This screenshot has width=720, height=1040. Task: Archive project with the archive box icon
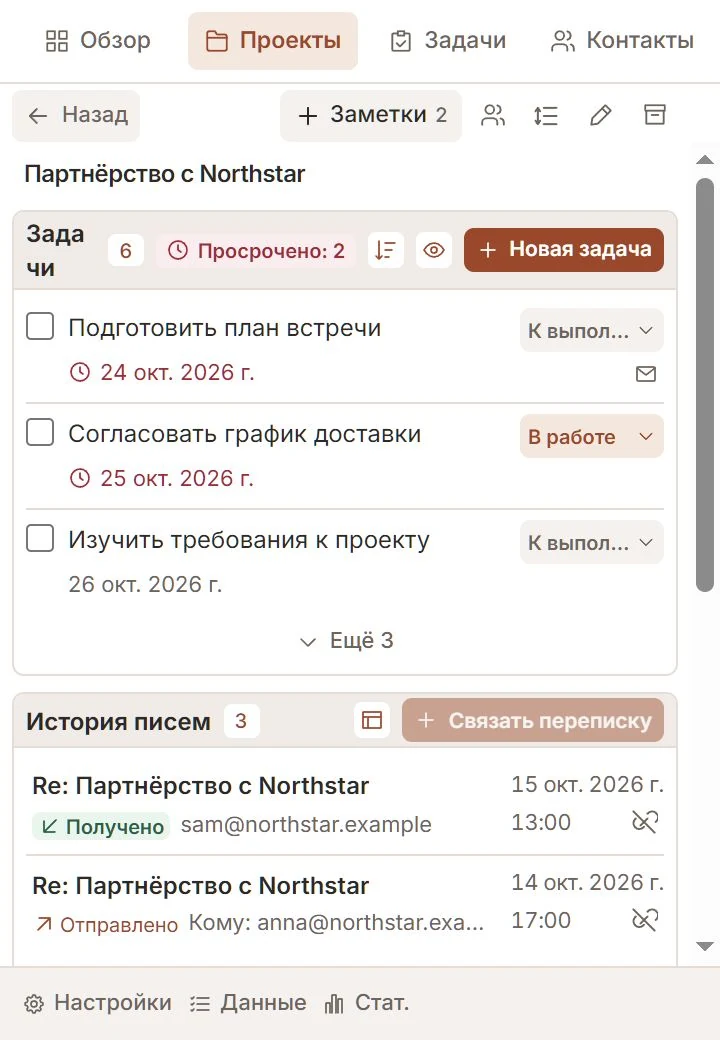coord(655,114)
